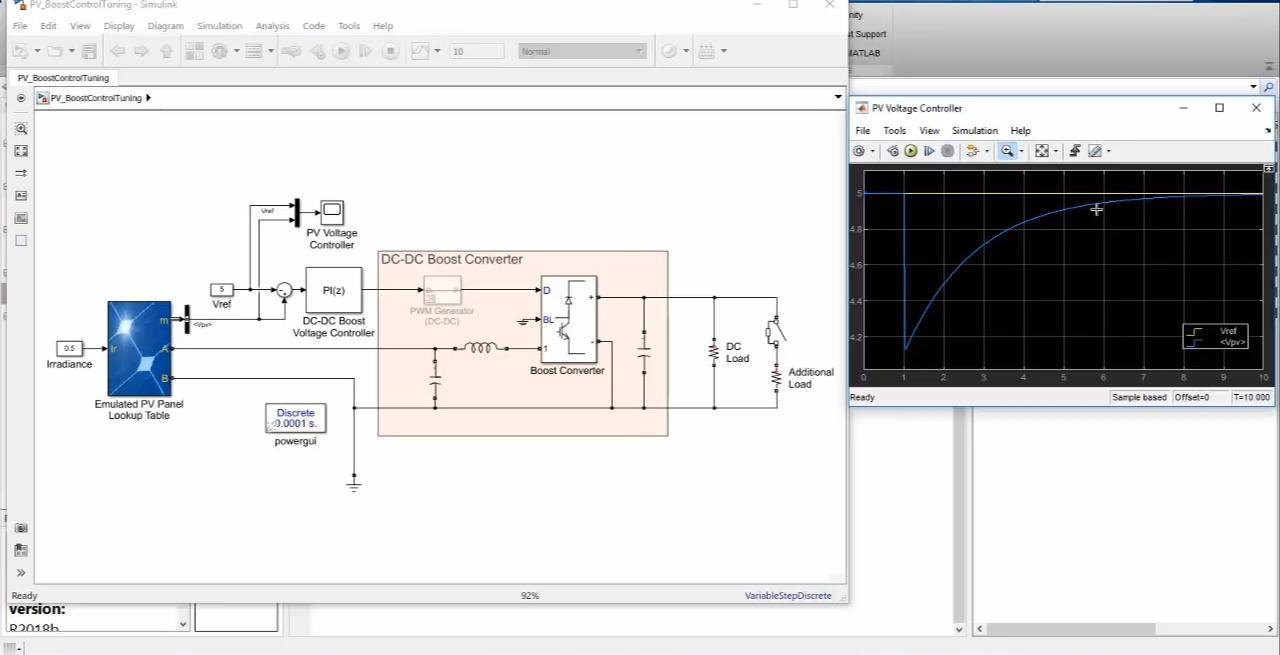Open the powergui Discrete block
Viewport: 1280px width, 655px height.
point(295,418)
